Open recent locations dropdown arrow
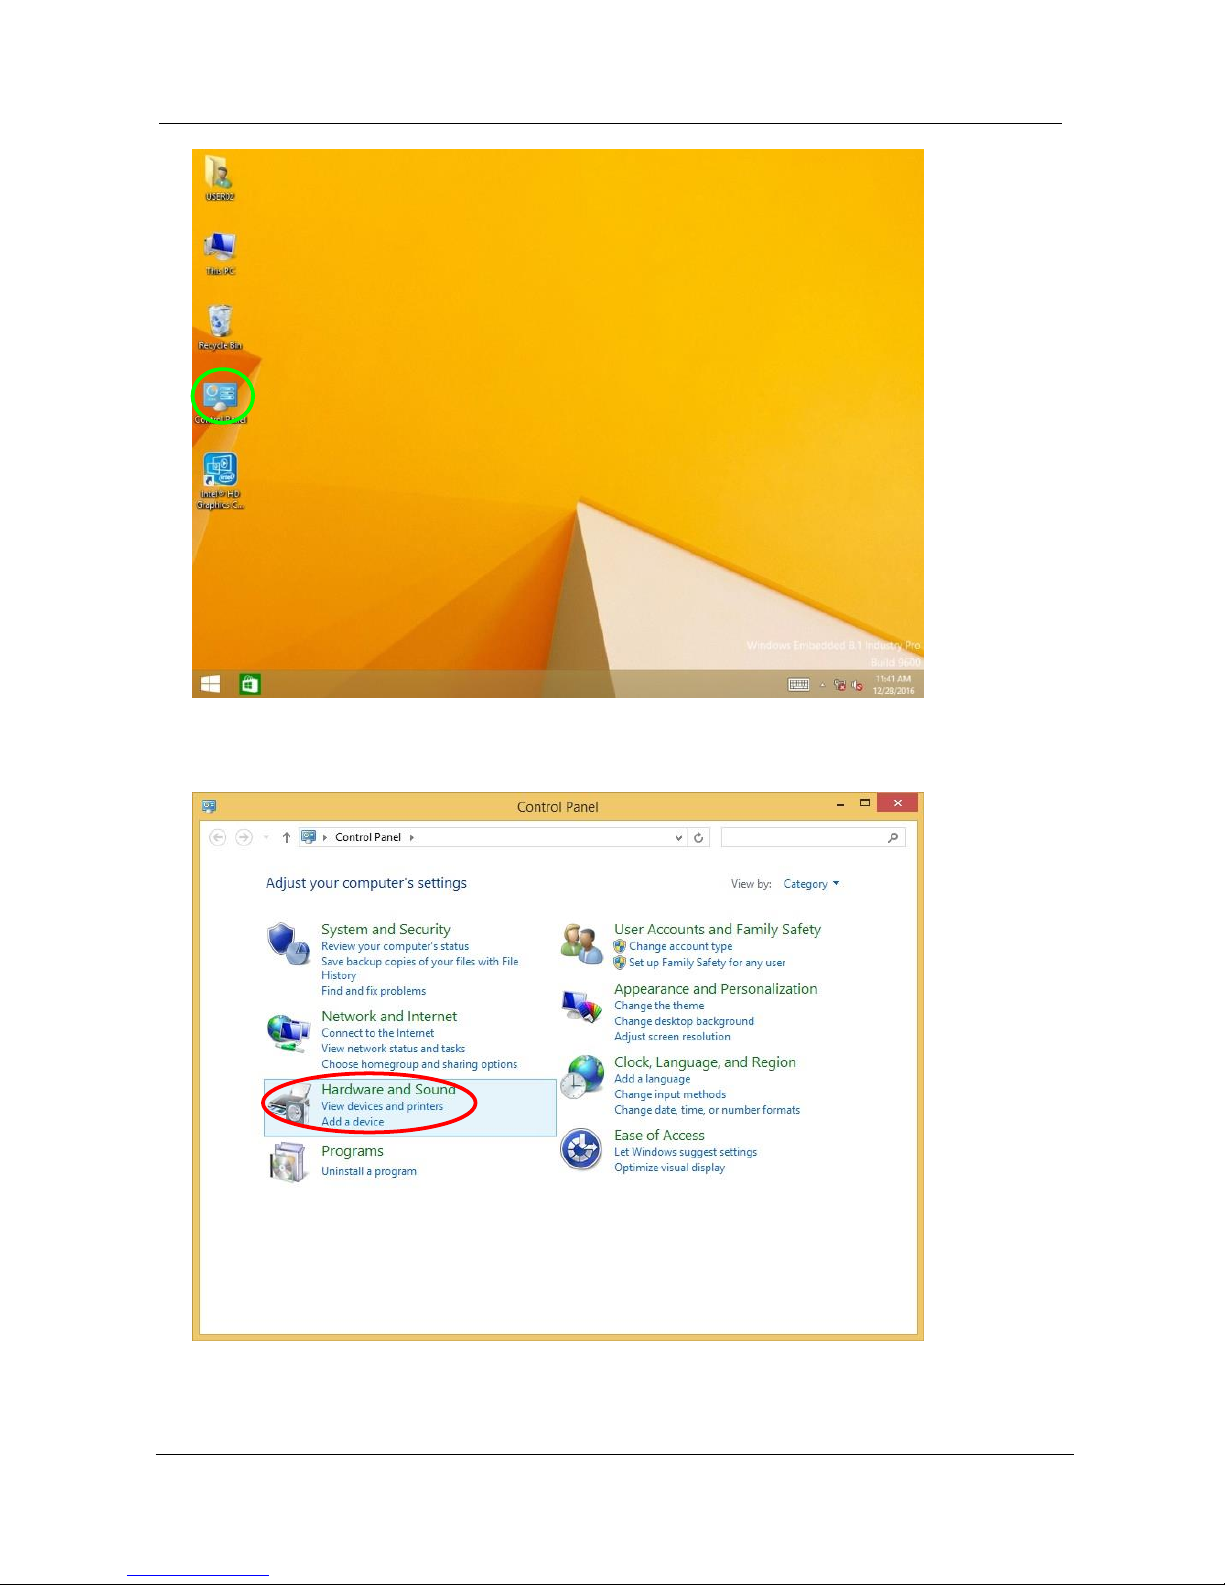1225x1585 pixels. click(266, 837)
